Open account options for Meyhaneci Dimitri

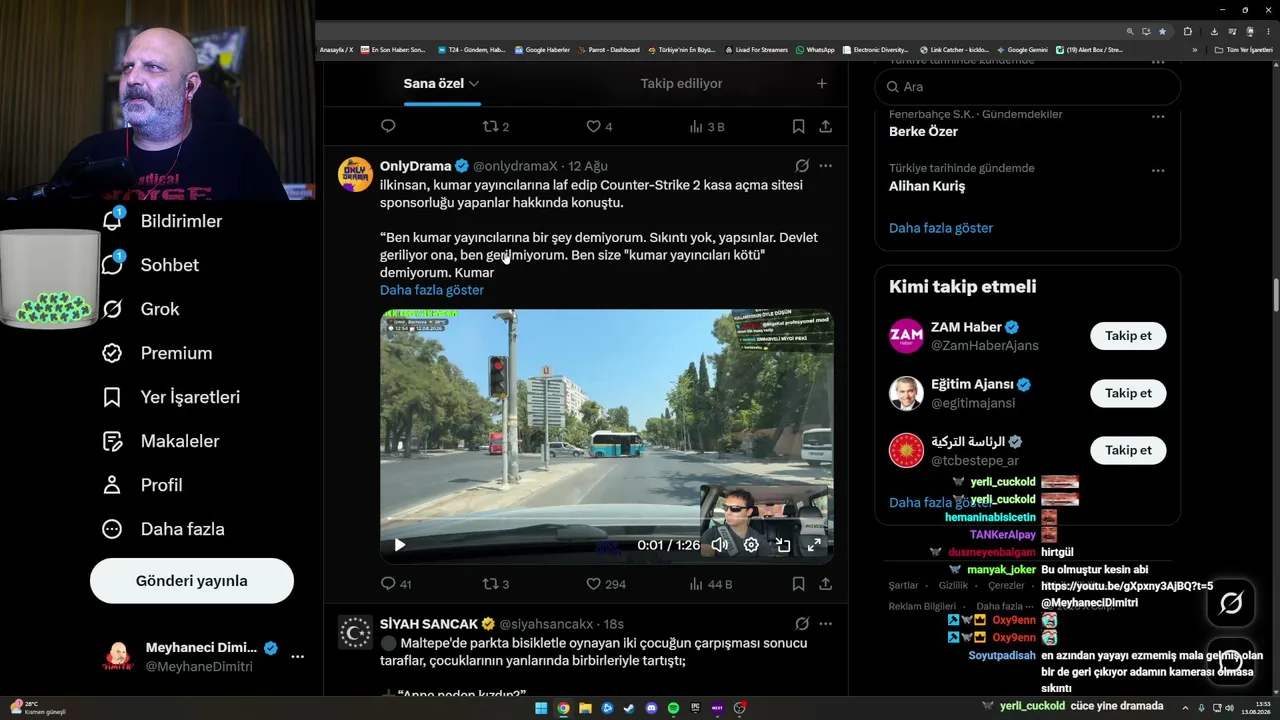(297, 657)
